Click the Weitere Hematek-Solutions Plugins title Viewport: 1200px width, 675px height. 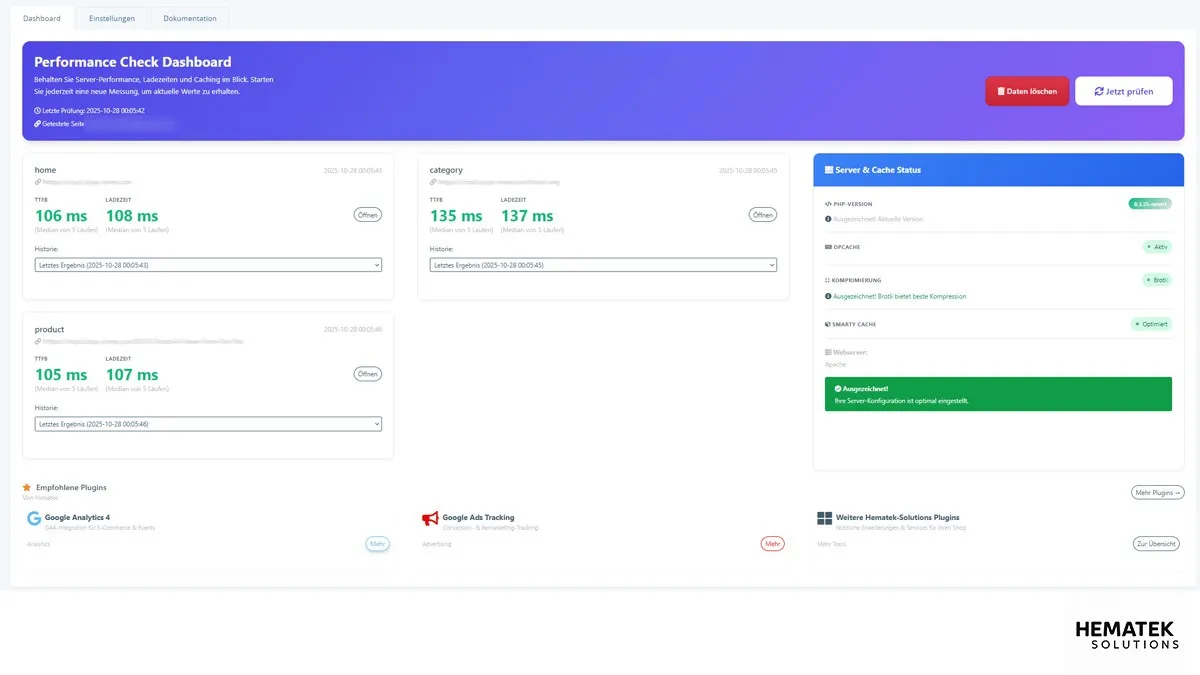click(x=898, y=518)
